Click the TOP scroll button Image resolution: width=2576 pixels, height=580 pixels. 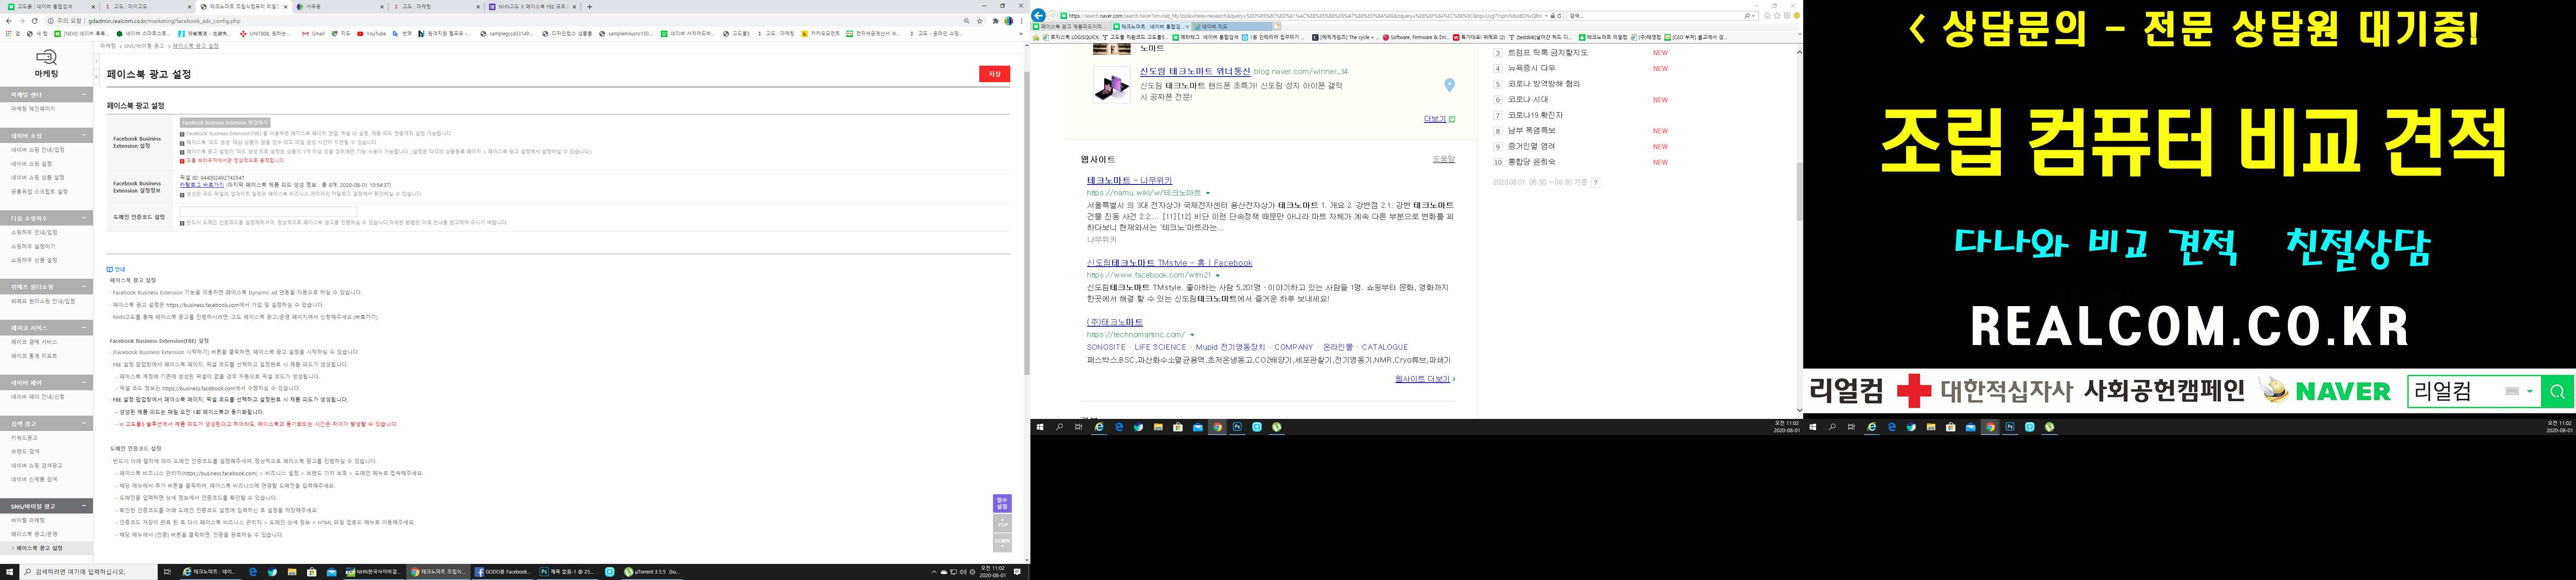[1002, 523]
